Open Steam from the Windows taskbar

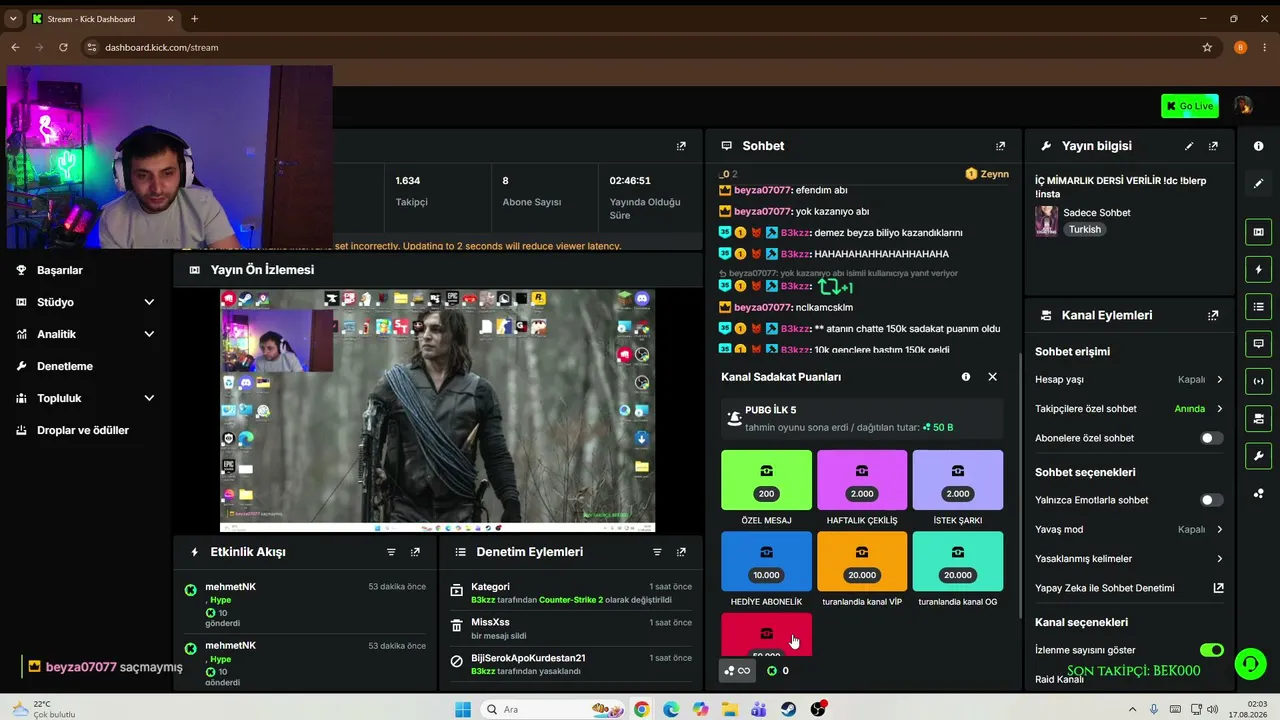789,709
